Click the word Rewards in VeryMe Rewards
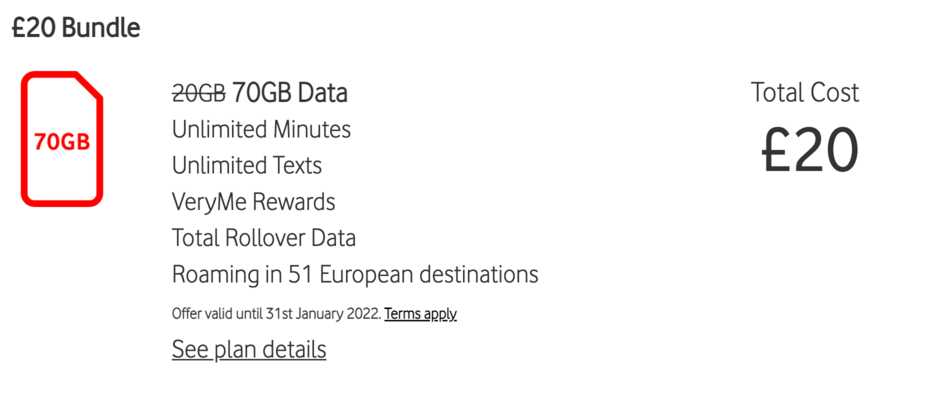This screenshot has height=402, width=943. pyautogui.click(x=294, y=202)
